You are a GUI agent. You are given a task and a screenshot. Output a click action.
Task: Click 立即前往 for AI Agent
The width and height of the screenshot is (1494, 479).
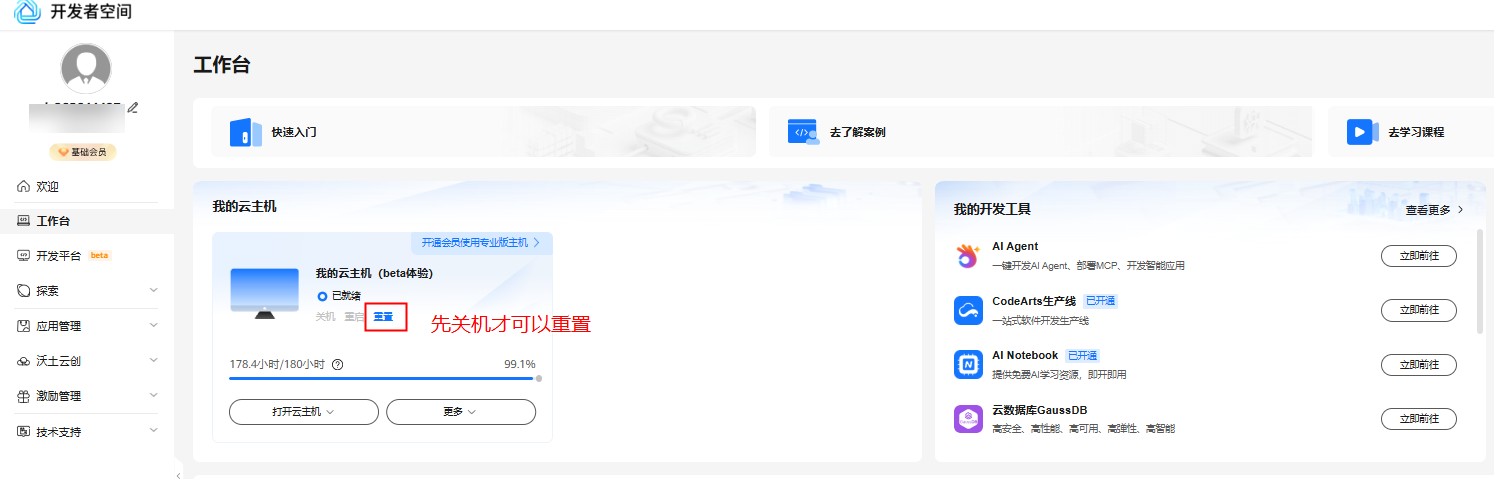1419,256
